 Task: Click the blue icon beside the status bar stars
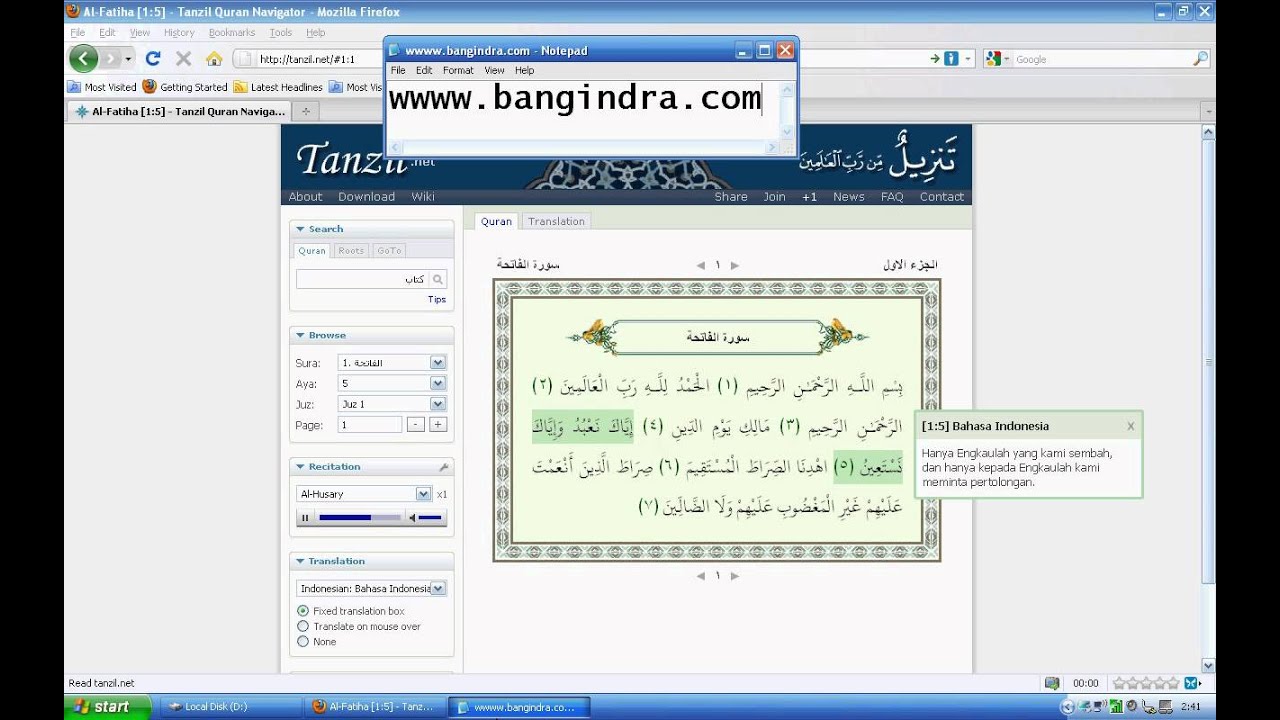coord(1191,683)
